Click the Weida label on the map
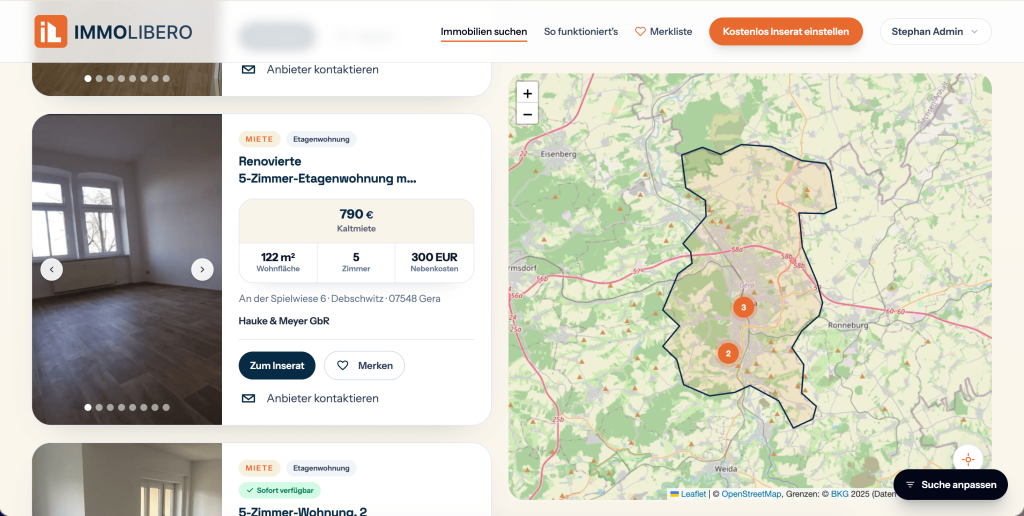Viewport: 1024px width, 516px height. click(x=726, y=469)
